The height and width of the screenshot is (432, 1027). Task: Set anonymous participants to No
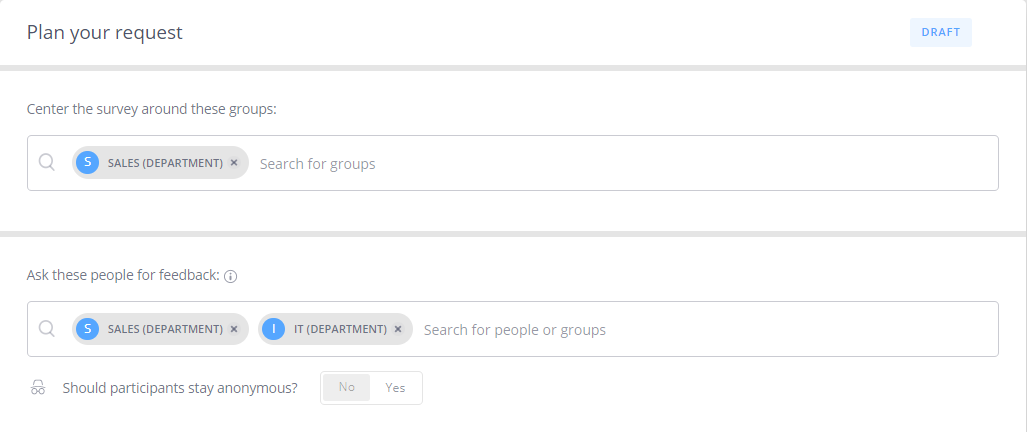click(x=346, y=387)
